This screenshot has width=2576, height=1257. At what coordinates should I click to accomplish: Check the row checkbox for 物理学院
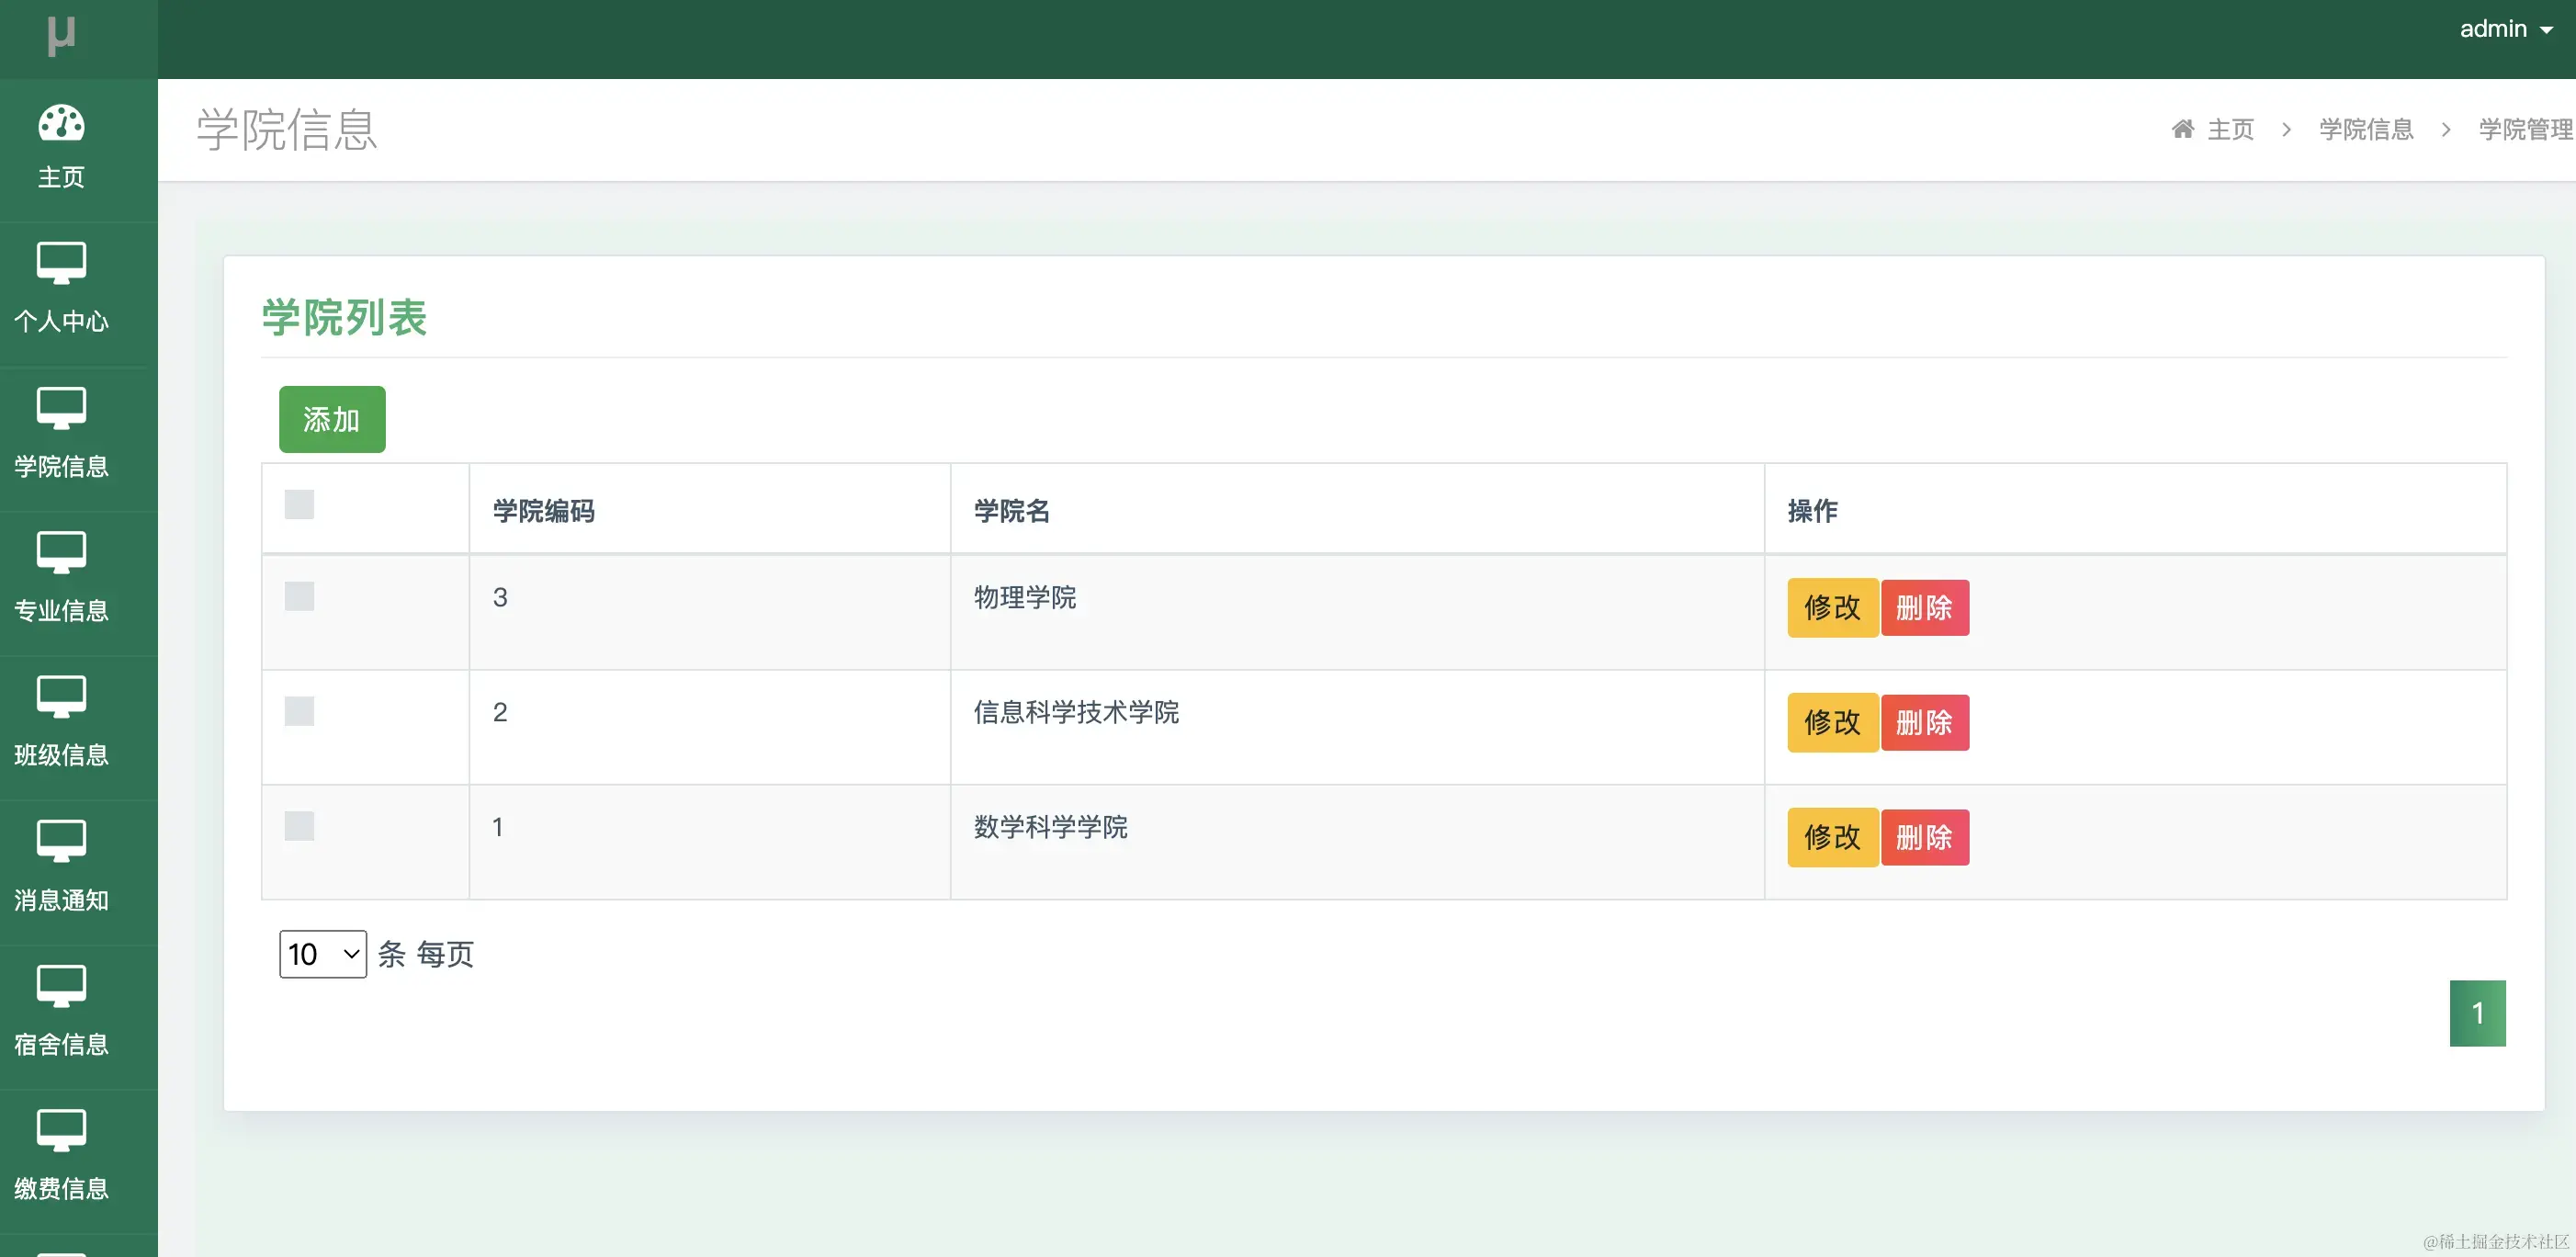(x=299, y=597)
